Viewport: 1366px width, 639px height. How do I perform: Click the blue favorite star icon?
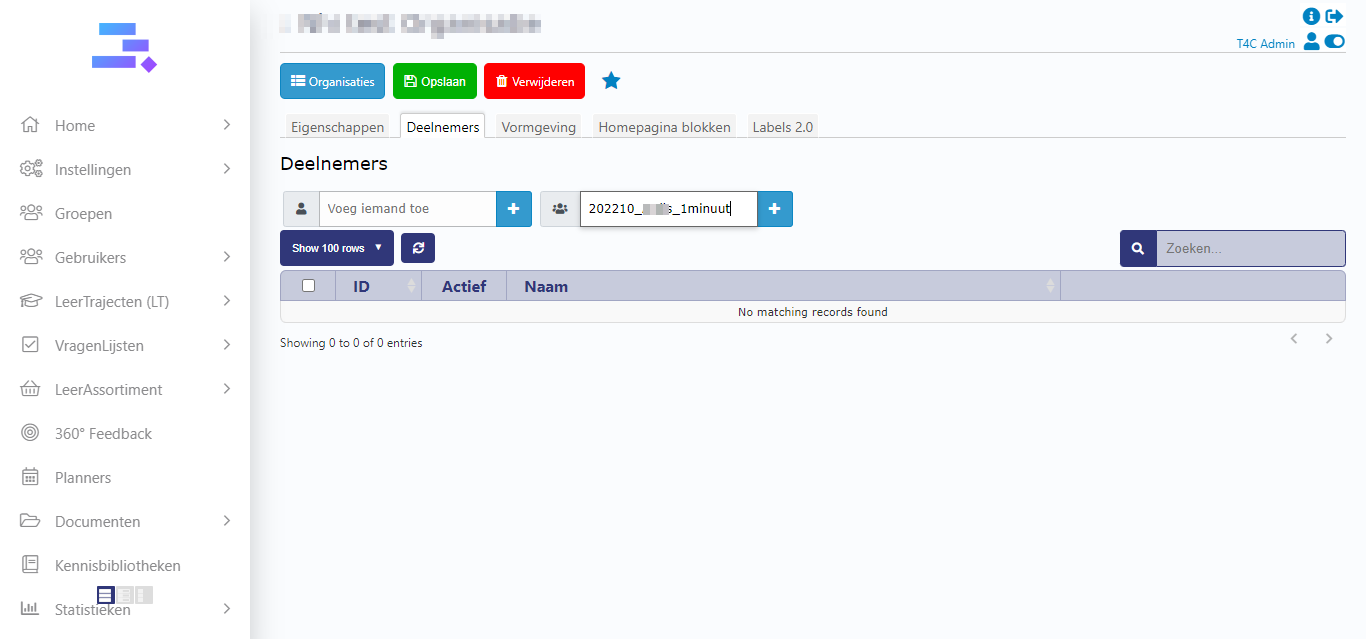coord(611,81)
